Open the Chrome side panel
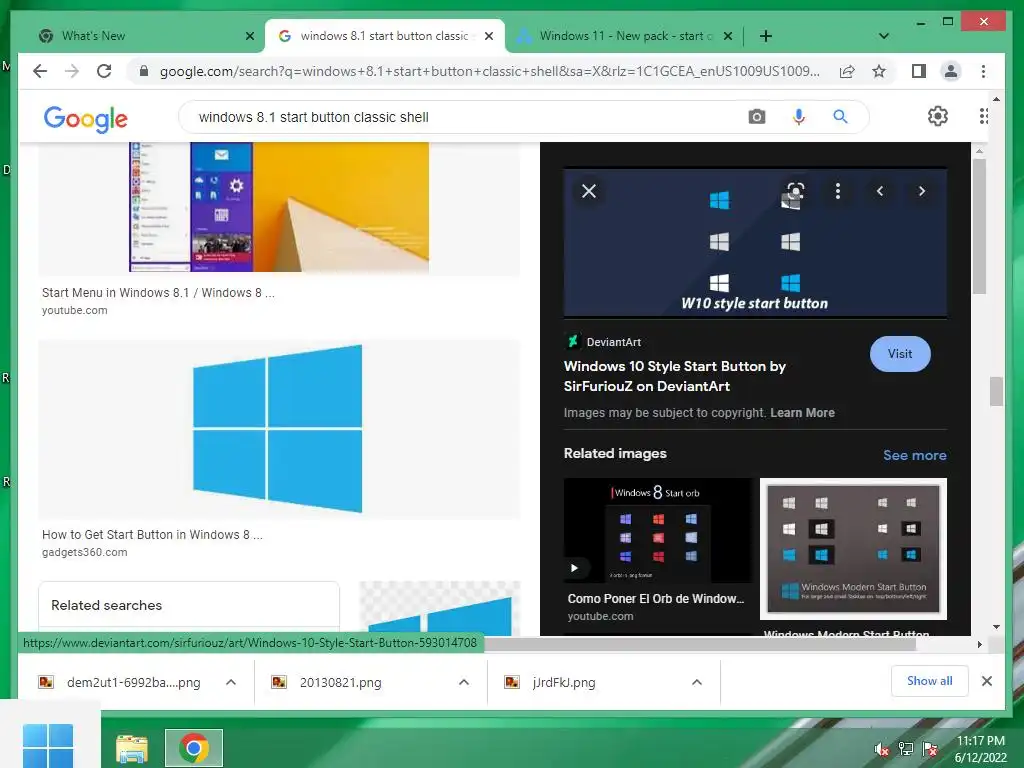The height and width of the screenshot is (768, 1024). pos(919,71)
